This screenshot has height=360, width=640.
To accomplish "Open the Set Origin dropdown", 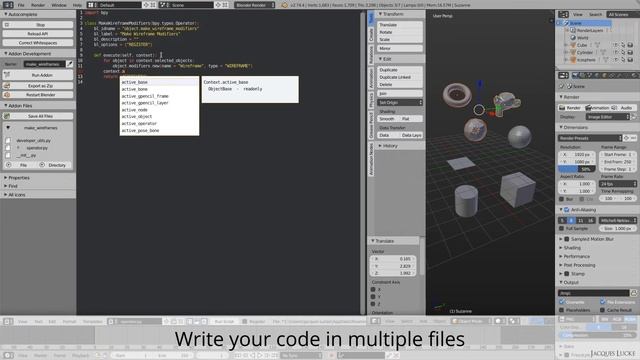I will [x=400, y=102].
